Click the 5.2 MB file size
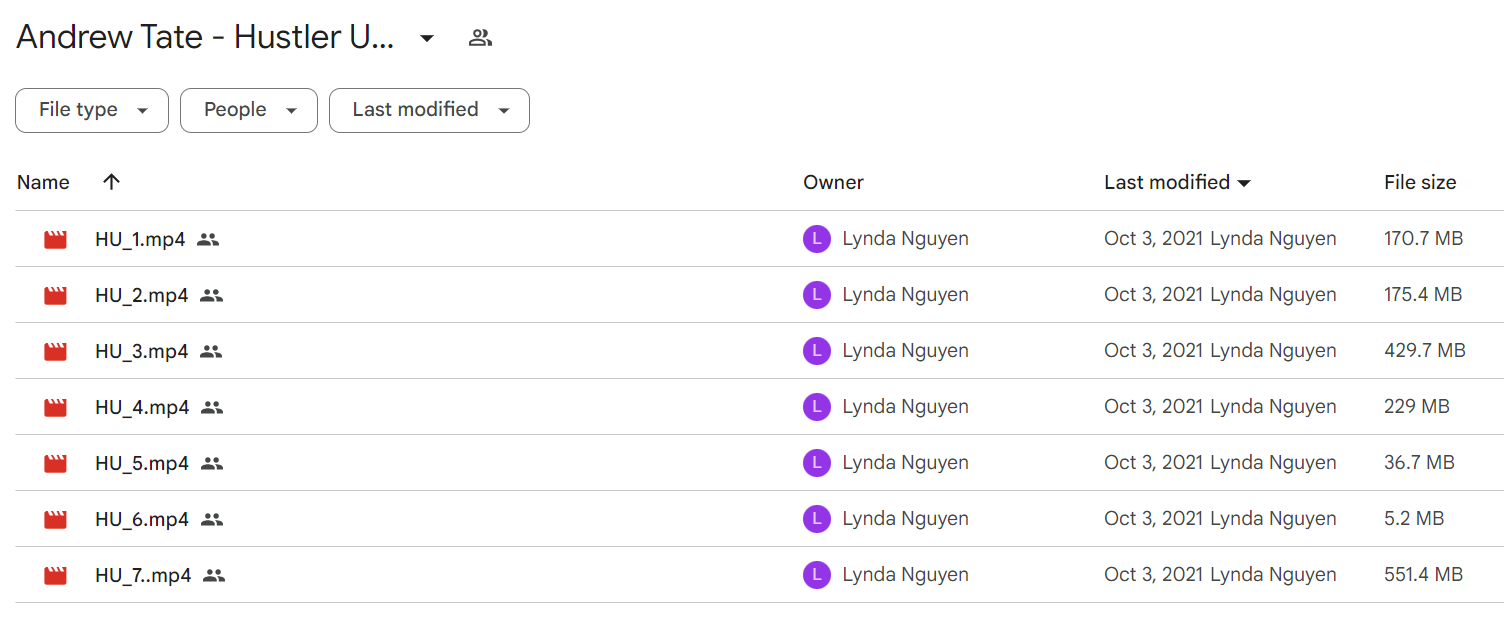 pos(1414,519)
